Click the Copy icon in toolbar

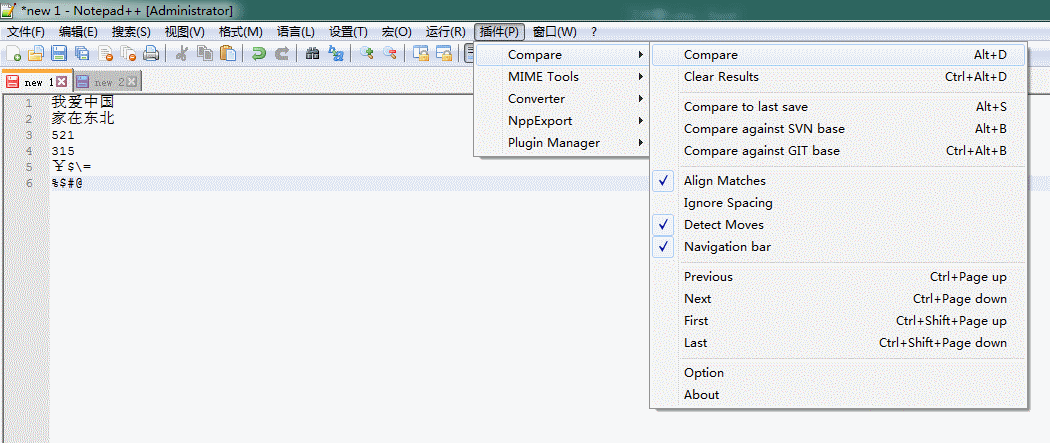click(x=205, y=54)
